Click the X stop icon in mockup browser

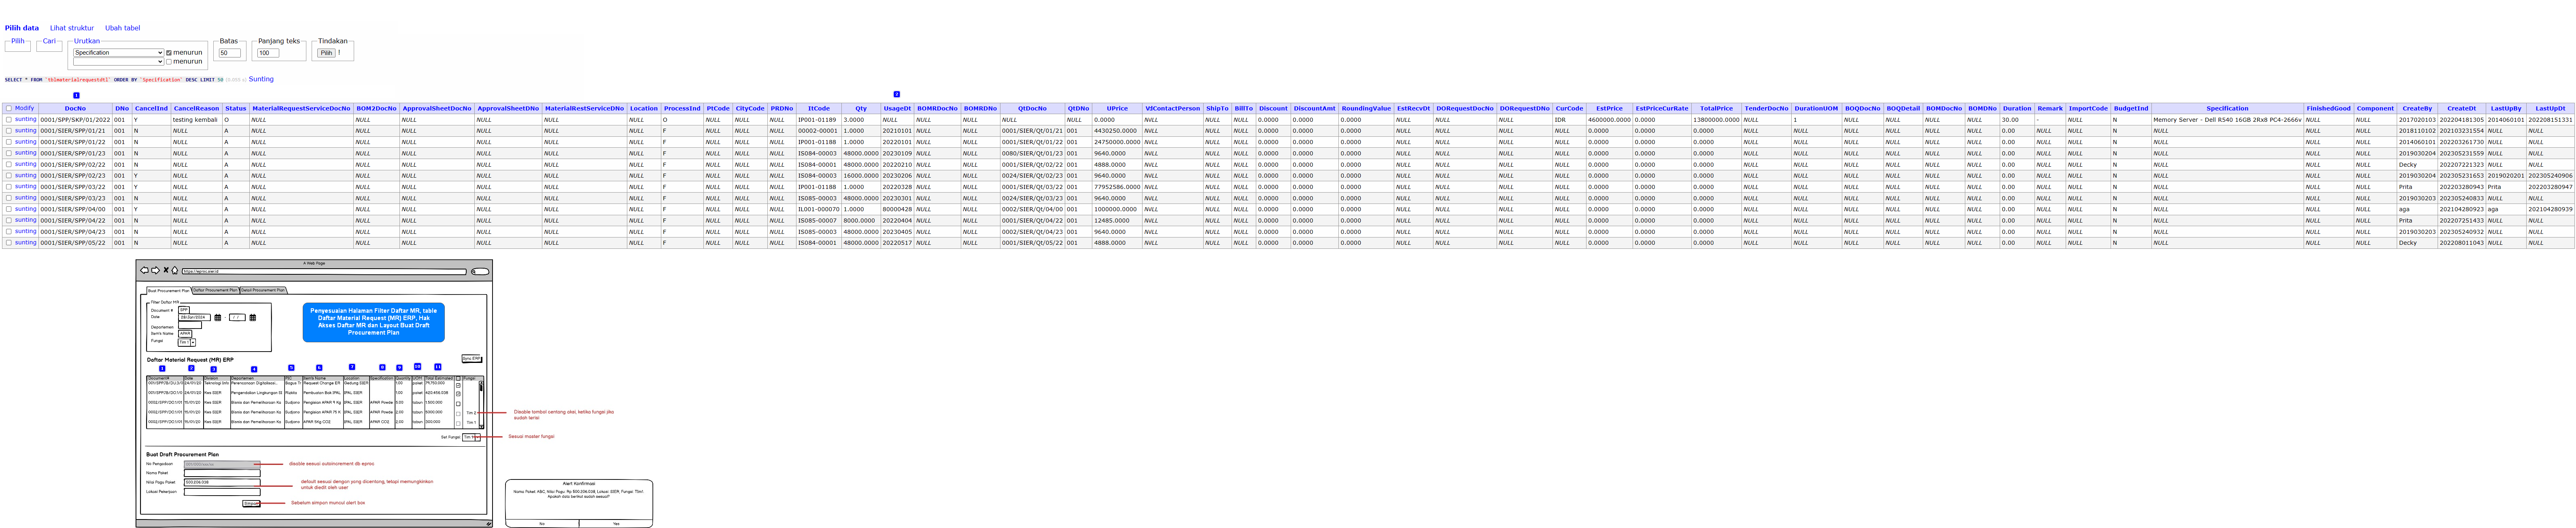coord(166,270)
